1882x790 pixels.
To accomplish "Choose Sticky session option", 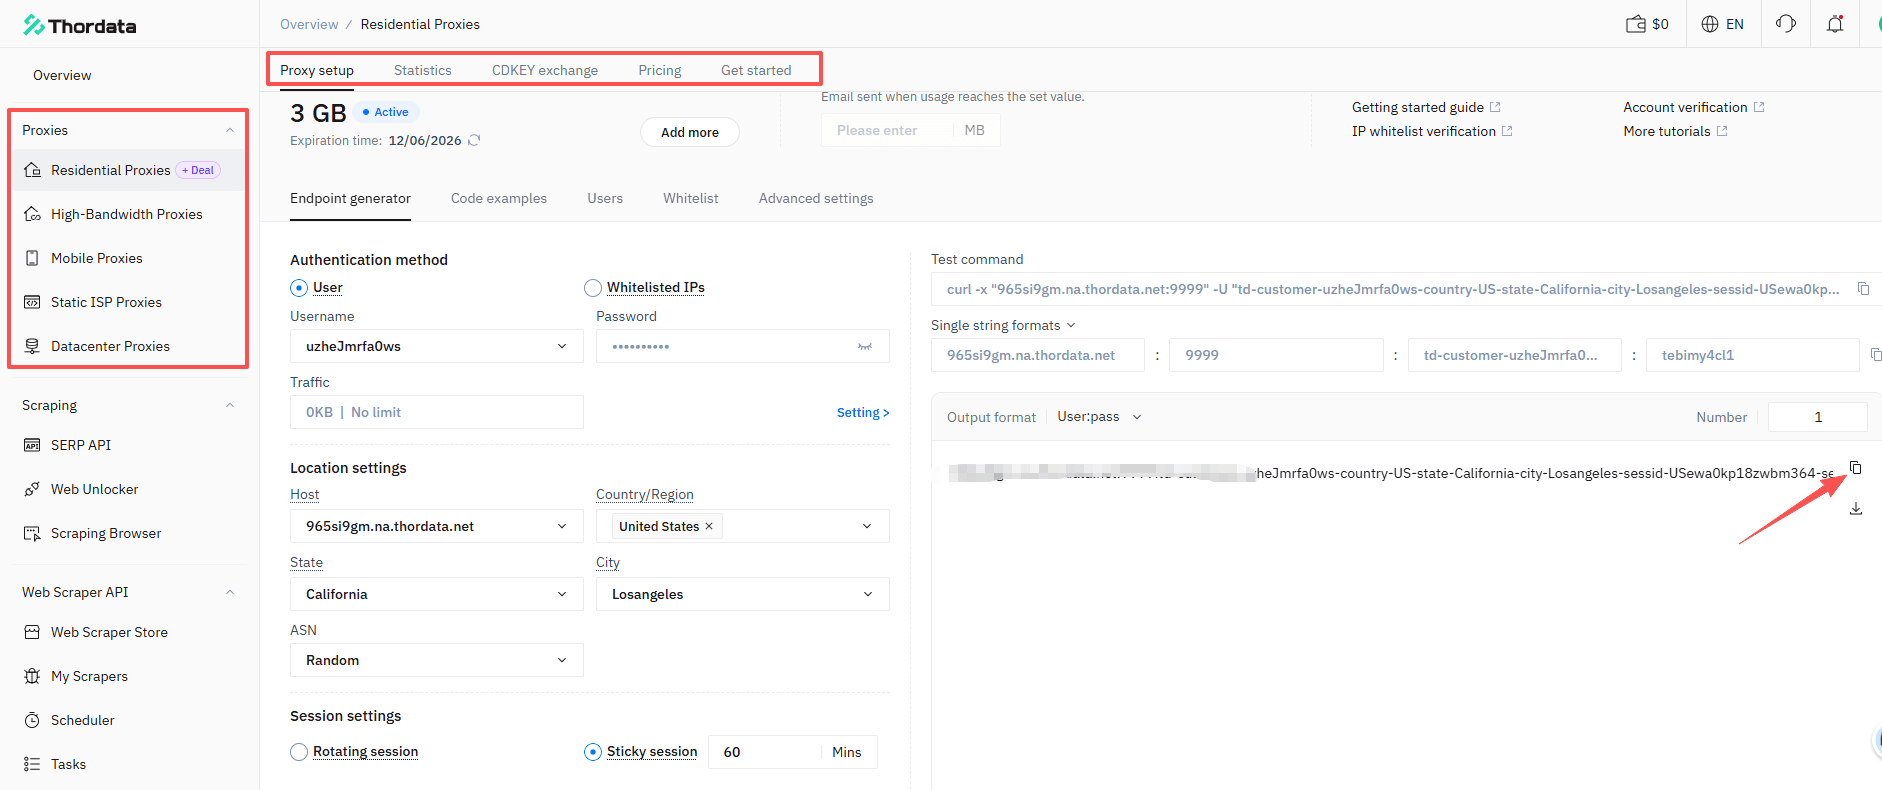I will 593,752.
